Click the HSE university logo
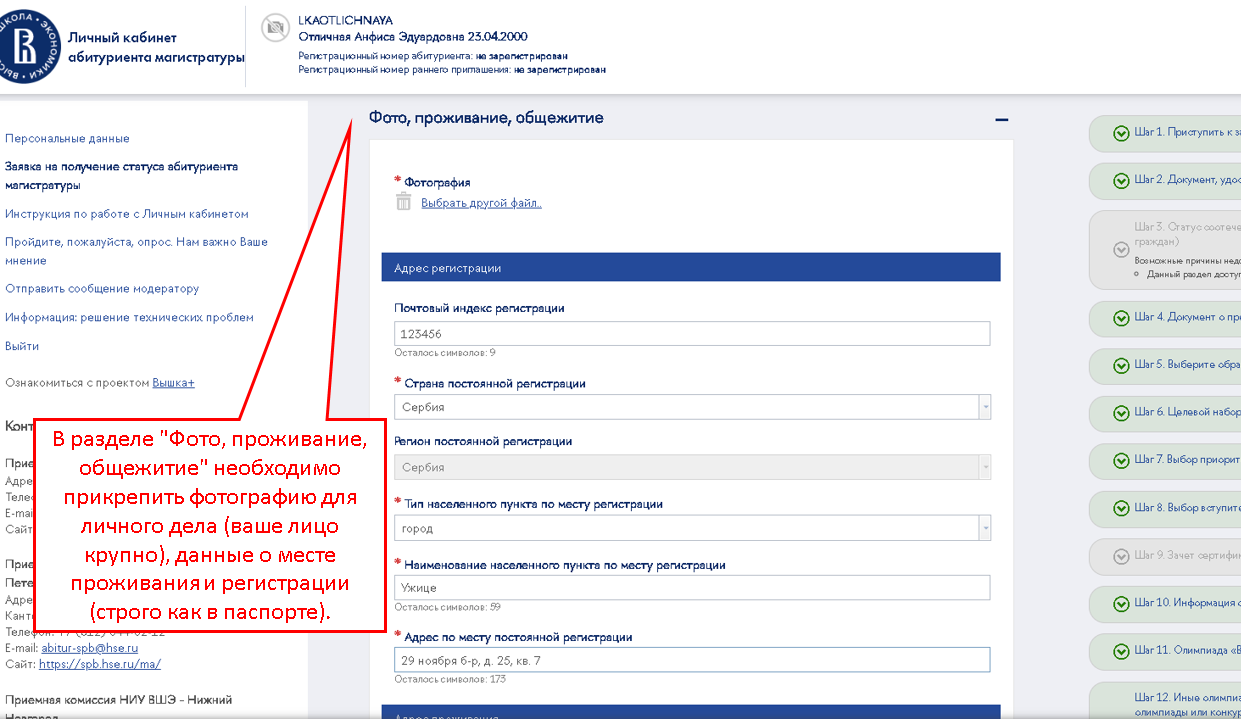Image resolution: width=1241 pixels, height=719 pixels. (x=30, y=46)
